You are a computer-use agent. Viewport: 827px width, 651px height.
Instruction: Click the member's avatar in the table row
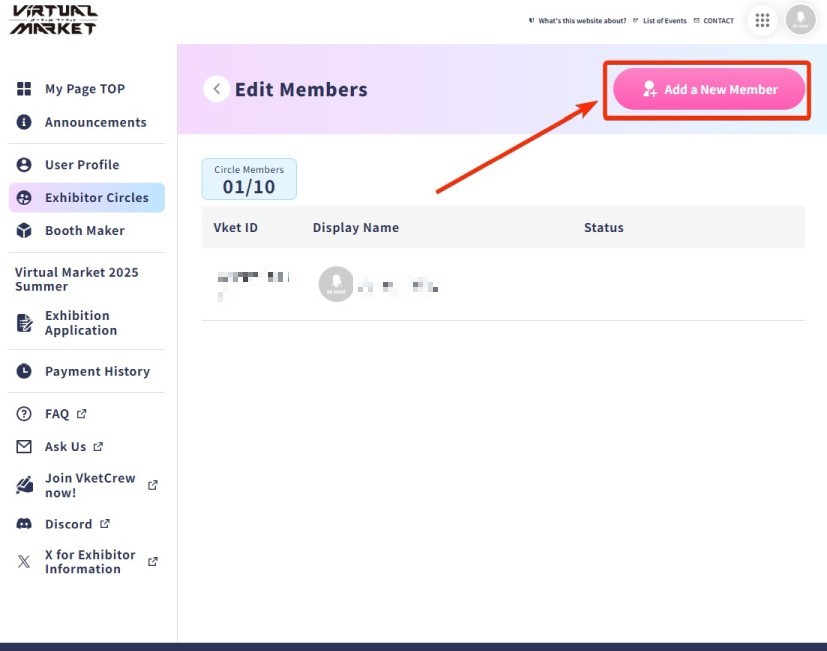click(336, 284)
